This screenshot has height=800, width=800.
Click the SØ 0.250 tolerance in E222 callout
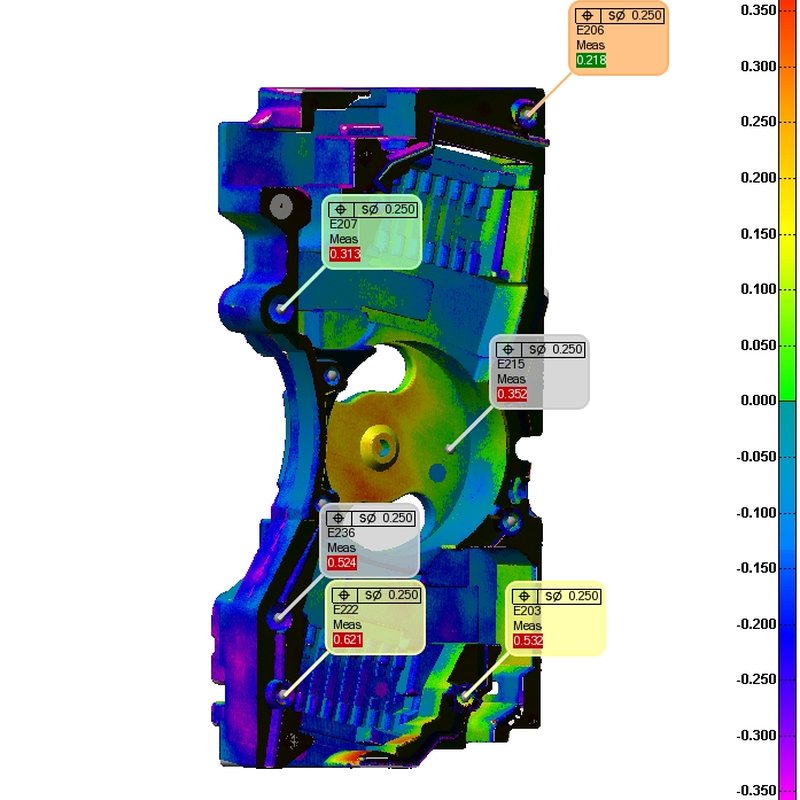(391, 595)
